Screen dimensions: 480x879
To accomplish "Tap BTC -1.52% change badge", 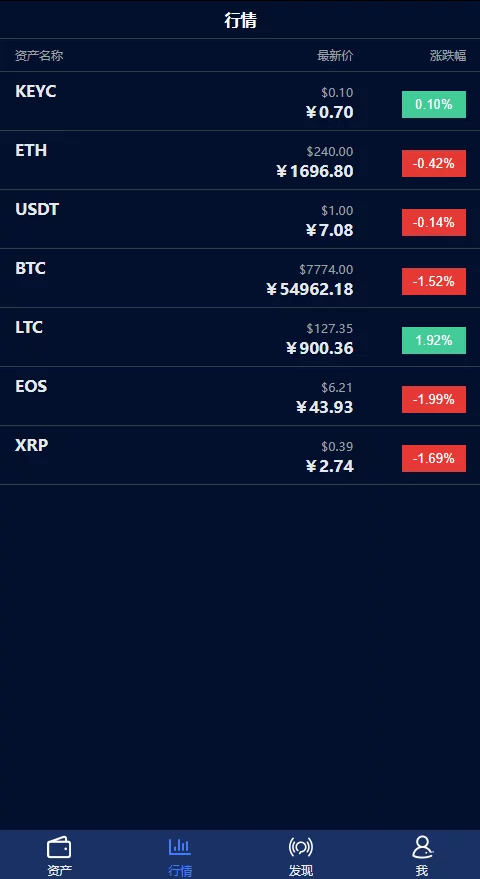I will click(433, 281).
